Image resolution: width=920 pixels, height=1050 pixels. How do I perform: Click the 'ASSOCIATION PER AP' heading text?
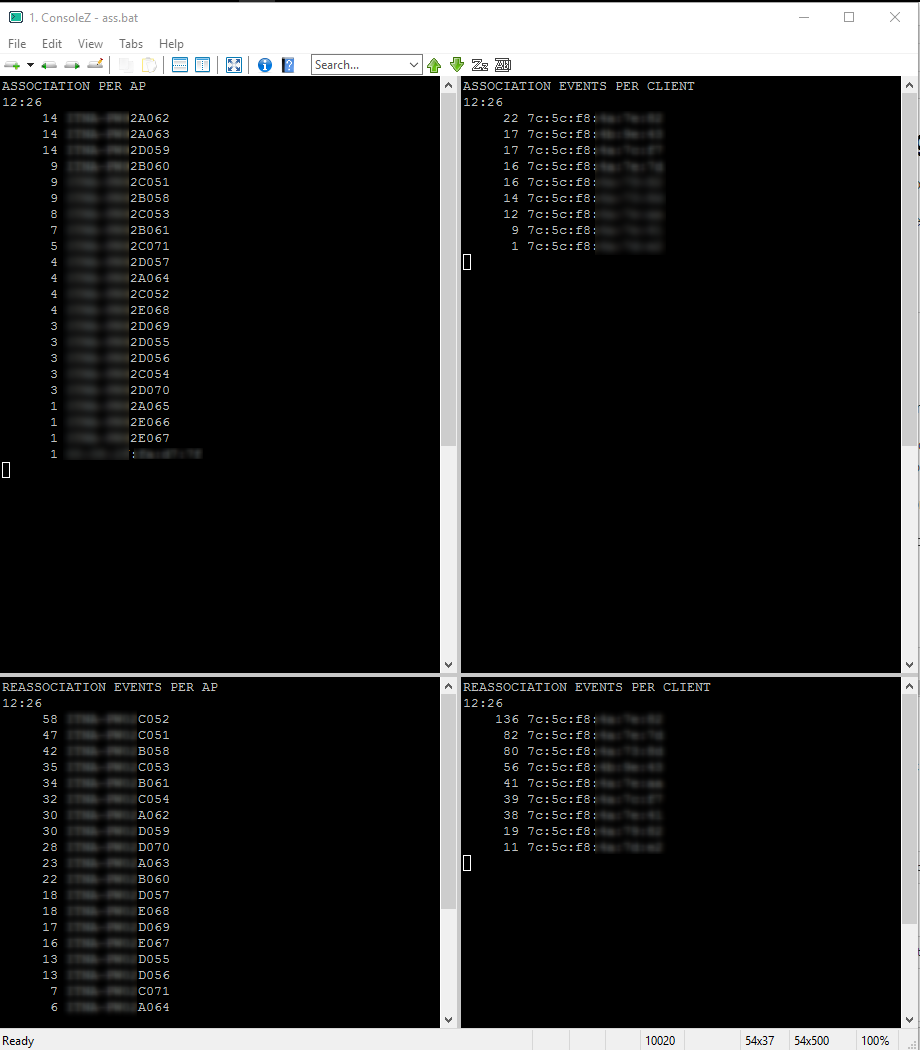point(74,86)
